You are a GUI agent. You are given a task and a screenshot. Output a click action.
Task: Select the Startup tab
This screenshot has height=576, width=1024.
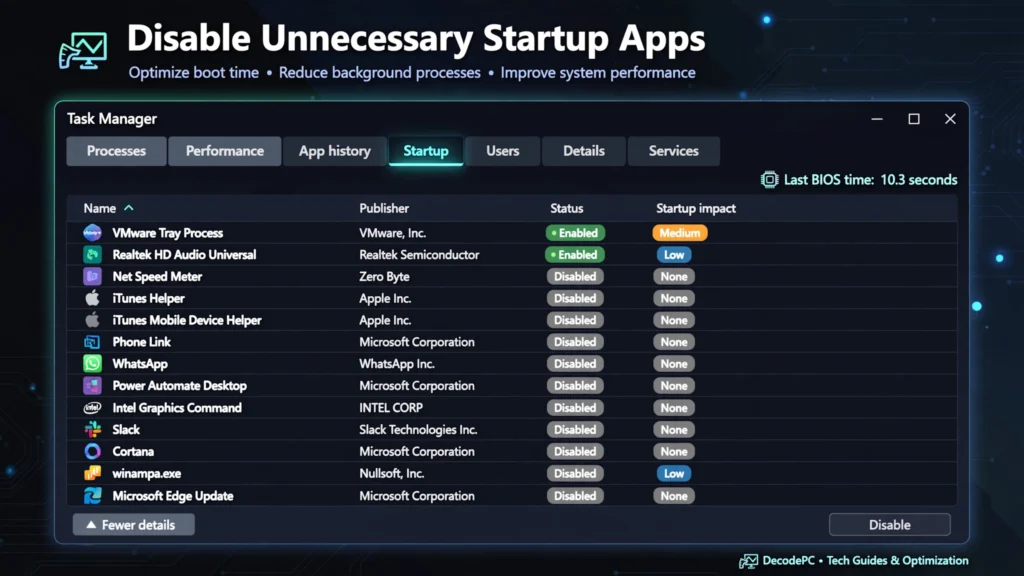click(426, 151)
